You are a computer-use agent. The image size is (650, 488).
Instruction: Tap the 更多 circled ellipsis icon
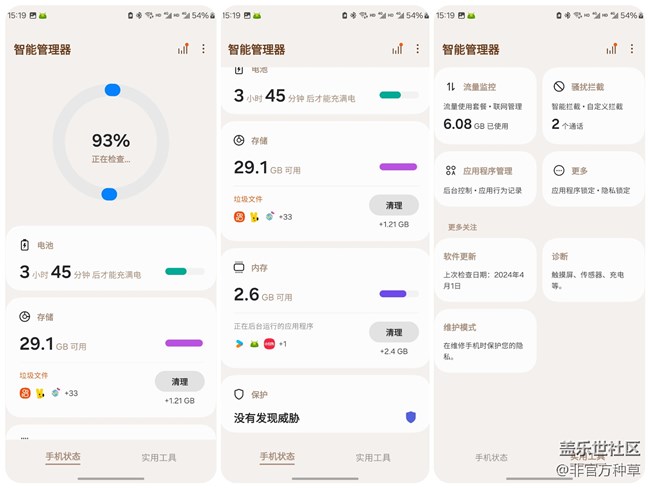click(557, 171)
